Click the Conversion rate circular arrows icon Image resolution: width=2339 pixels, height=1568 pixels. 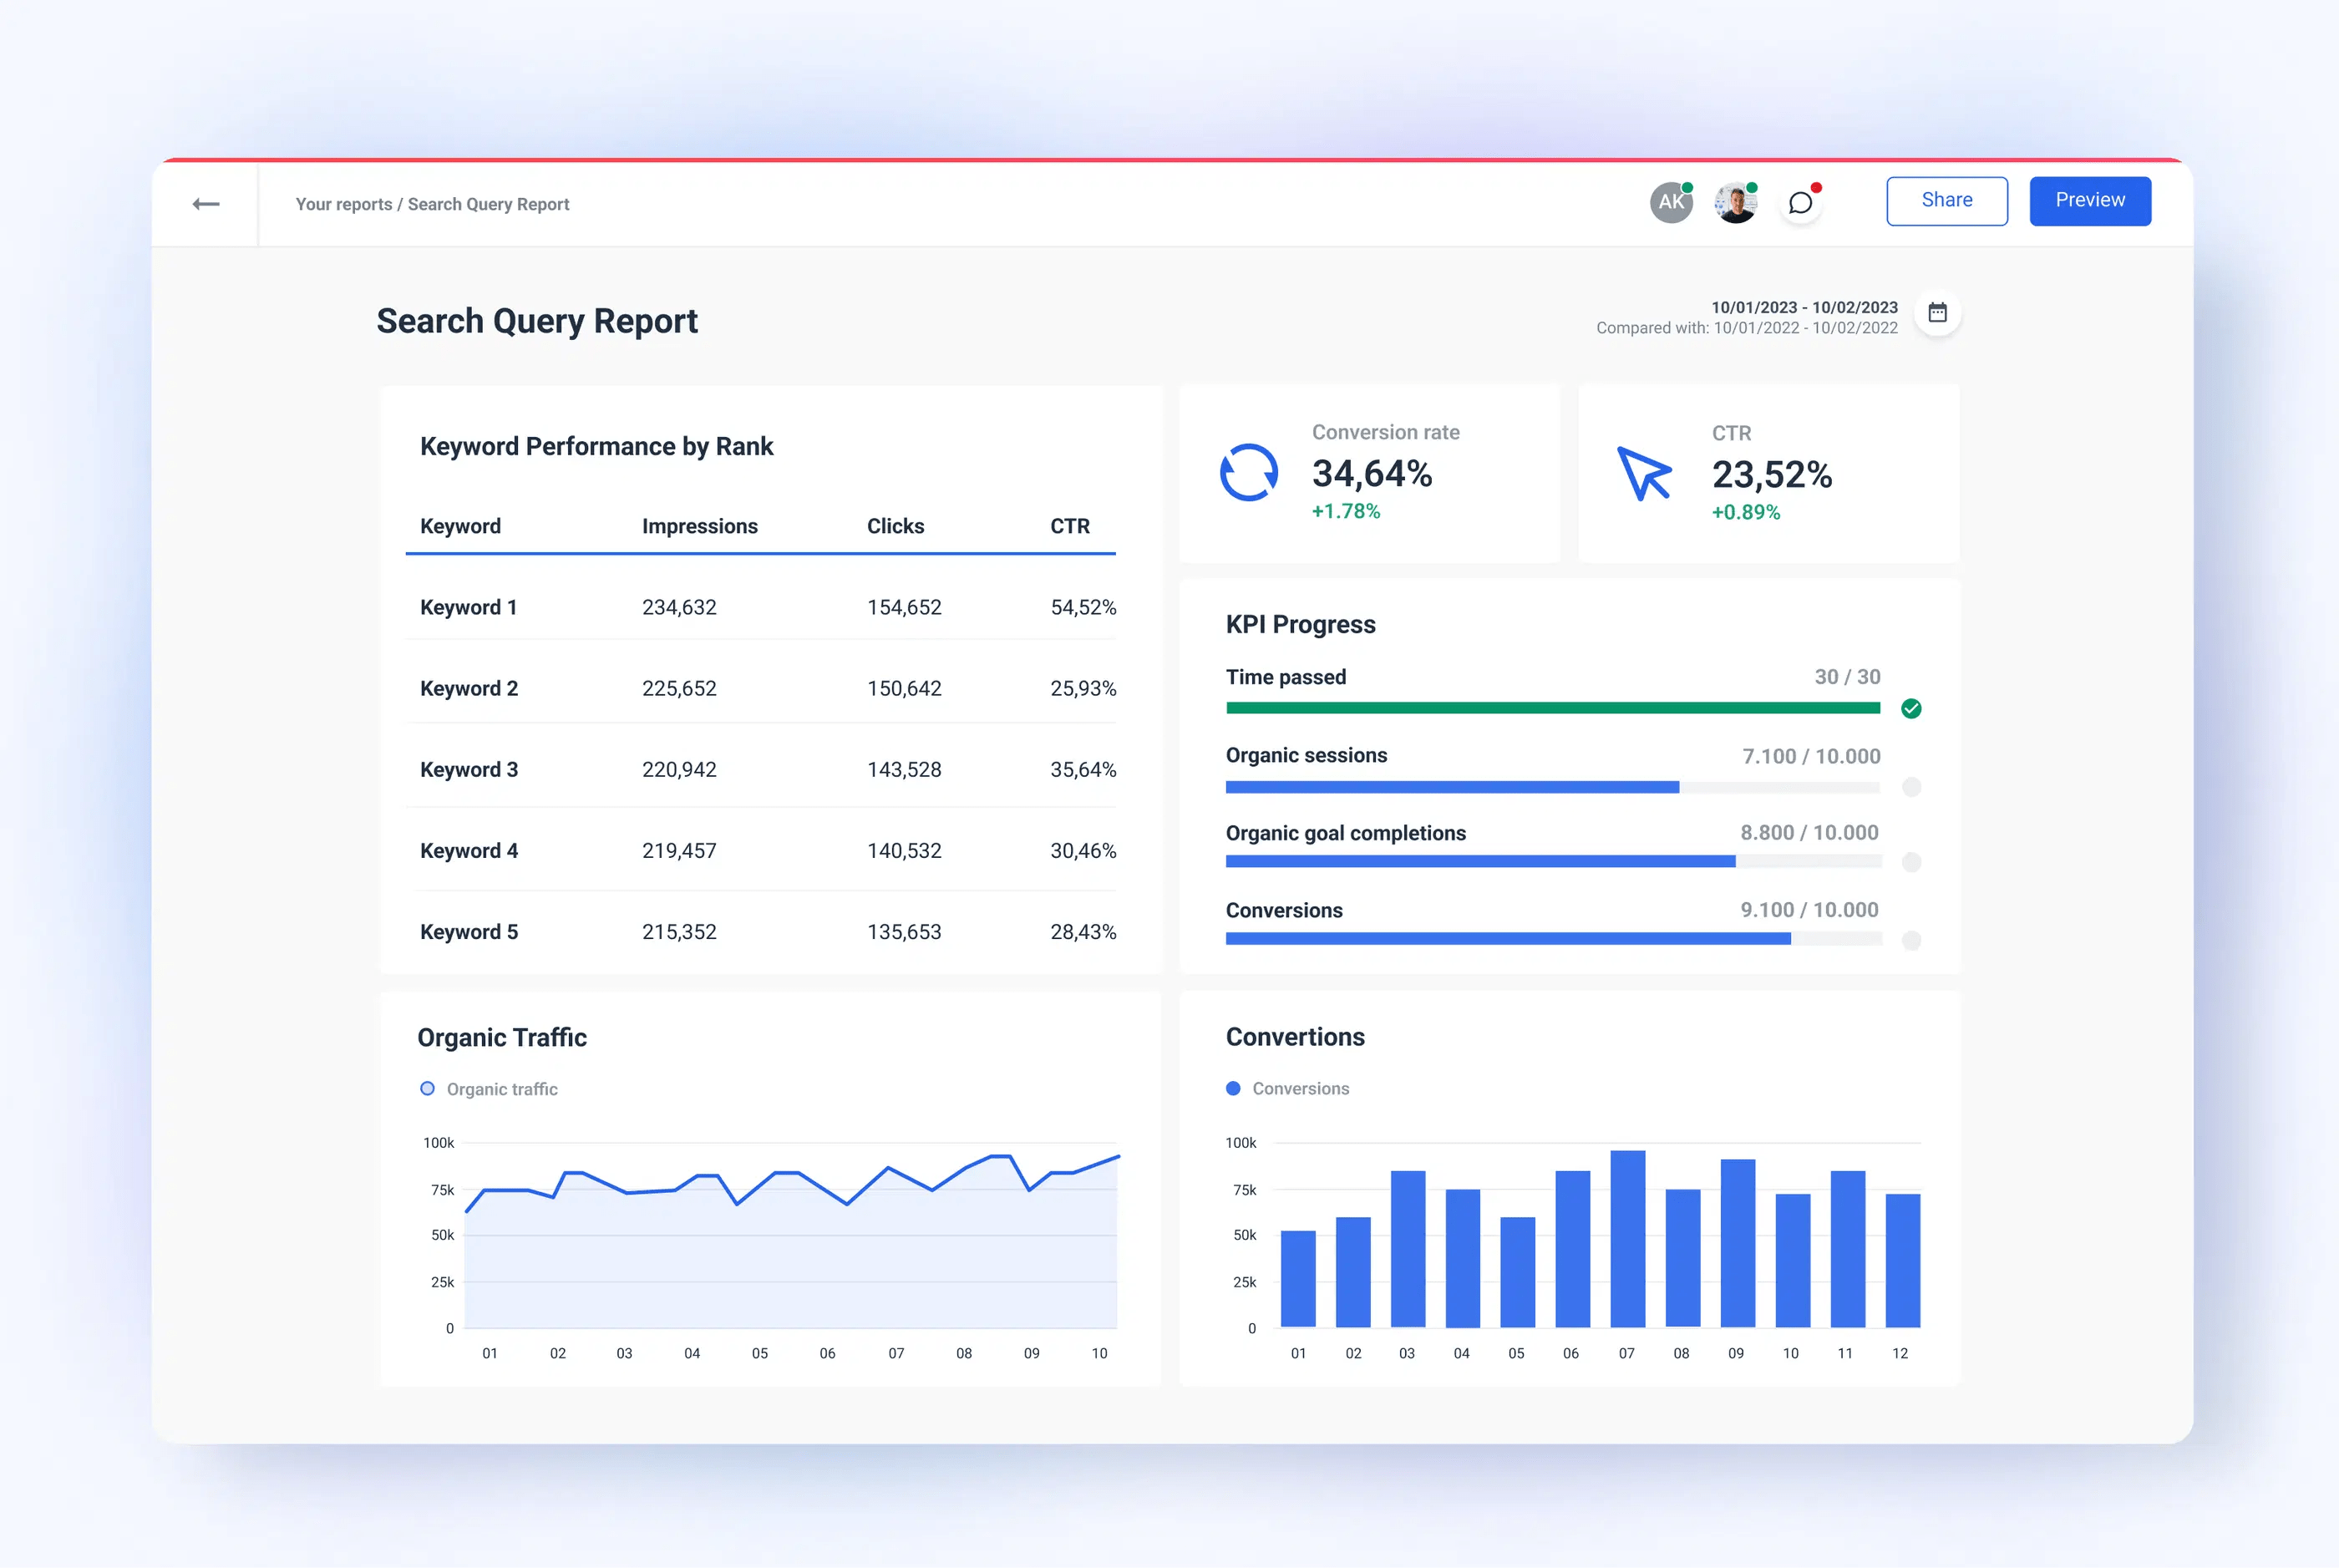(1248, 472)
